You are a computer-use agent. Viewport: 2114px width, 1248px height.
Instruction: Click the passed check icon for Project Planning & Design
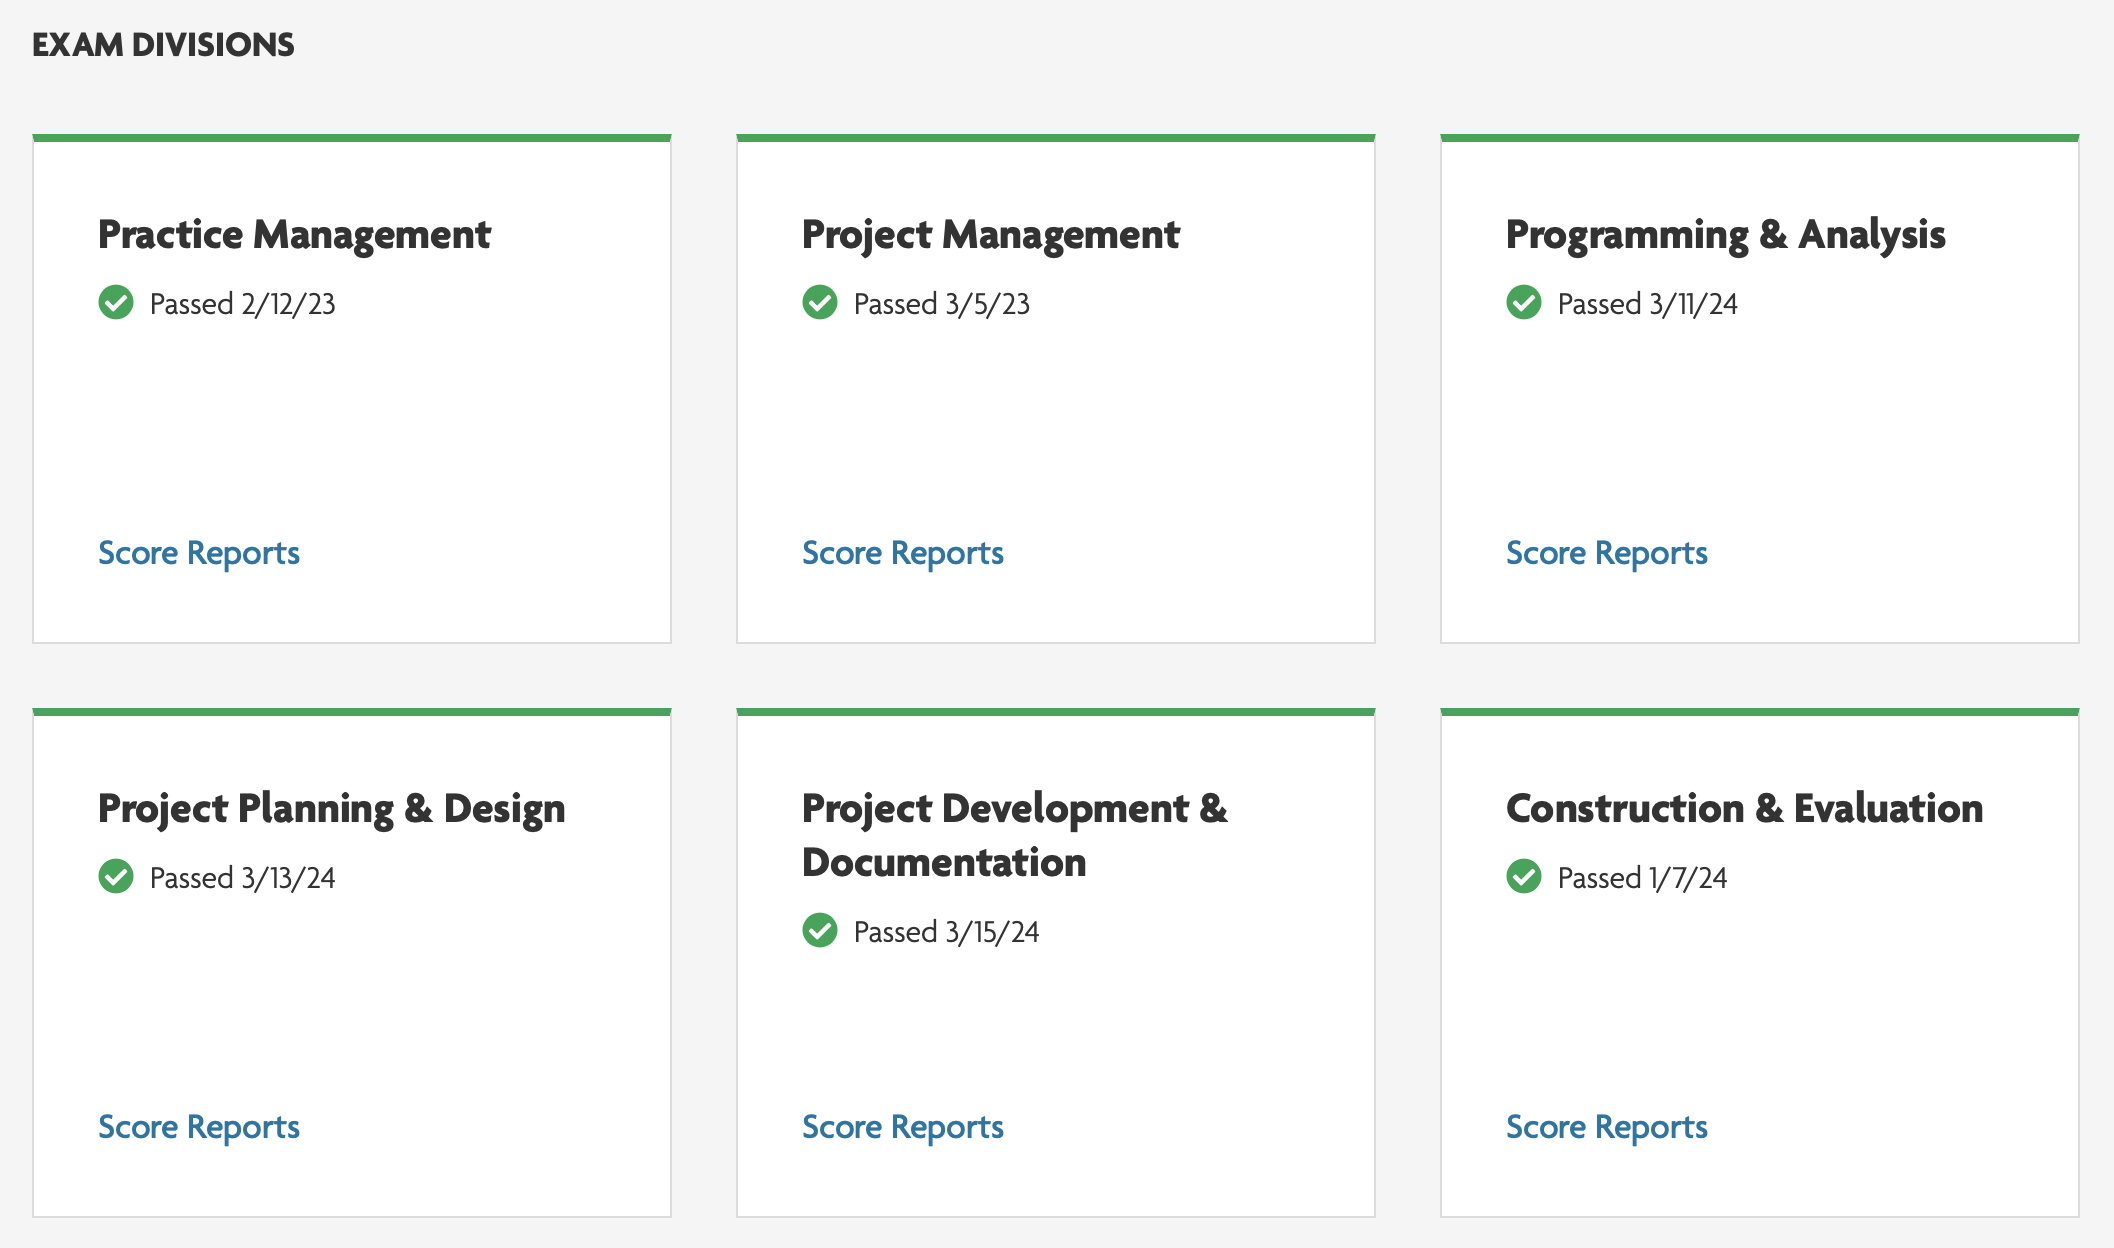pos(116,876)
